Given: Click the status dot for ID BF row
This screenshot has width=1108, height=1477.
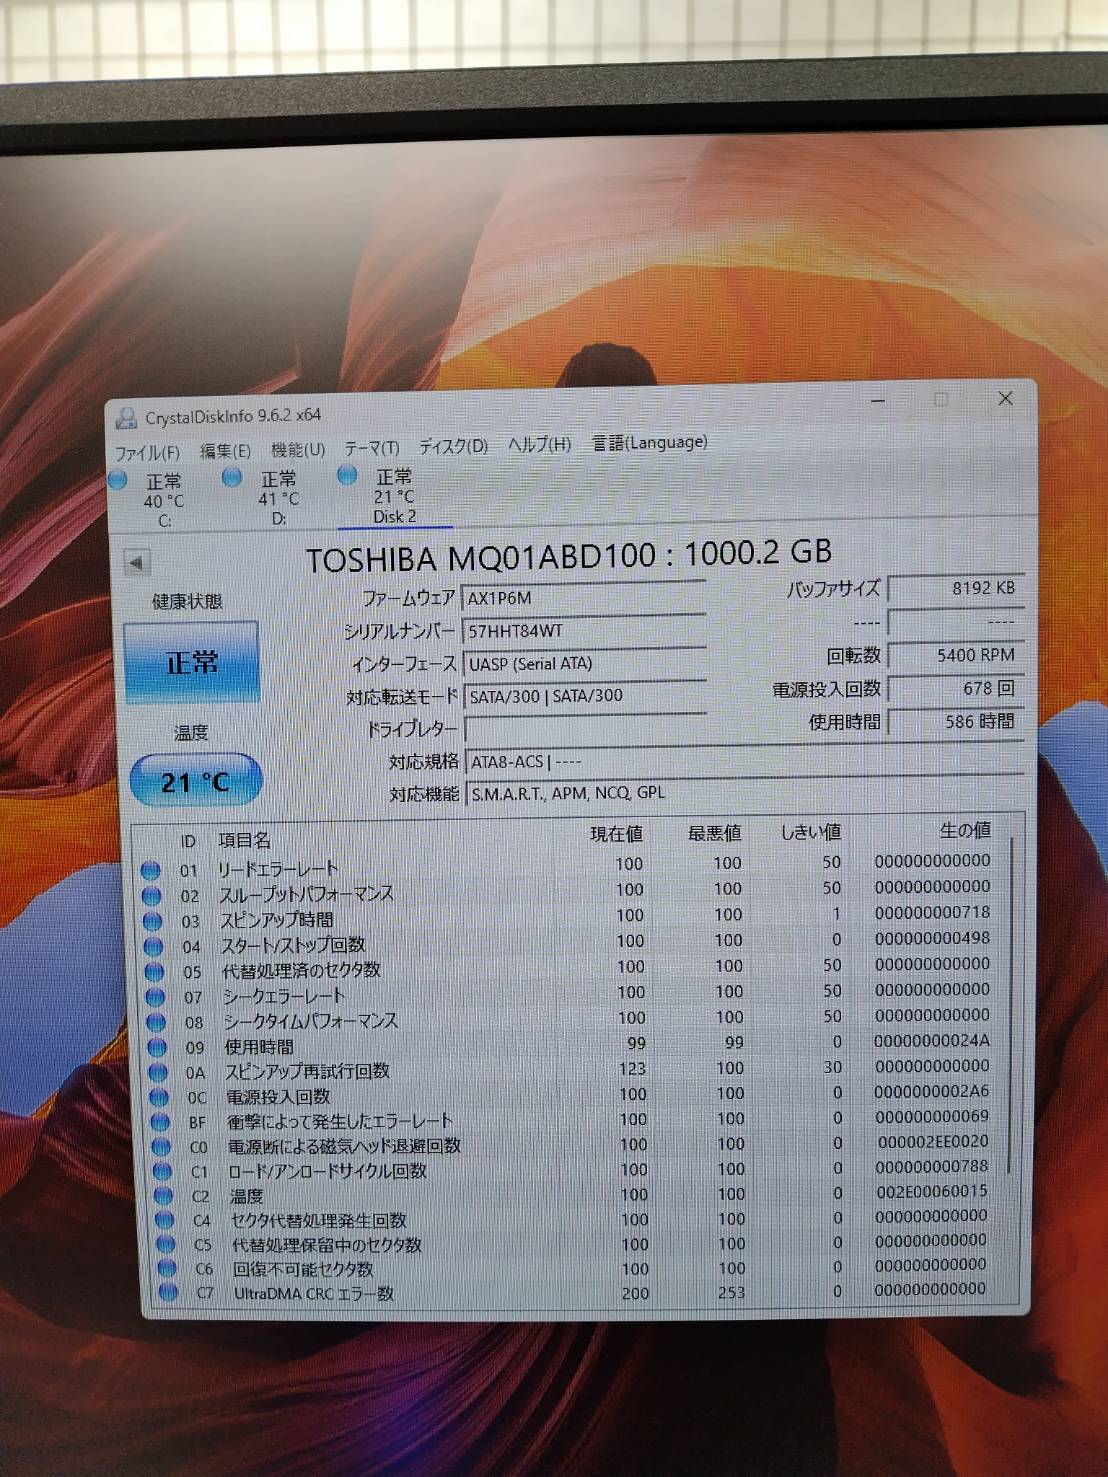Looking at the screenshot, I should click(x=160, y=1122).
